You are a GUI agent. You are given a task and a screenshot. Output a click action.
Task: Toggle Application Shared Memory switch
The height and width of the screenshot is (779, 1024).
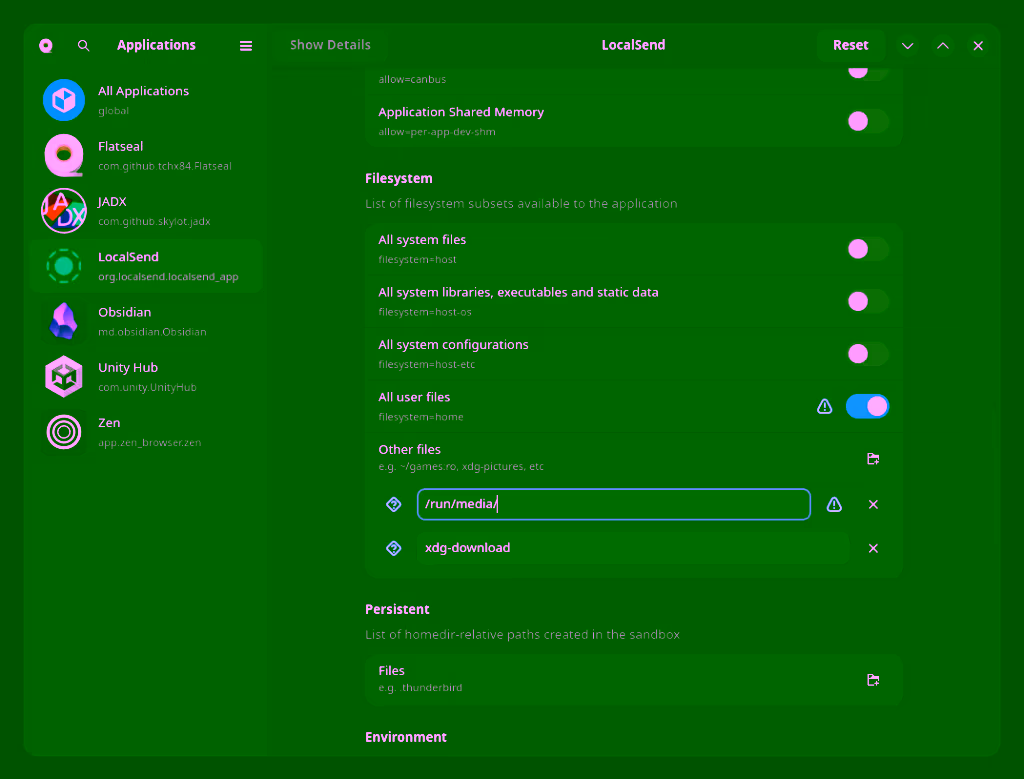point(867,121)
